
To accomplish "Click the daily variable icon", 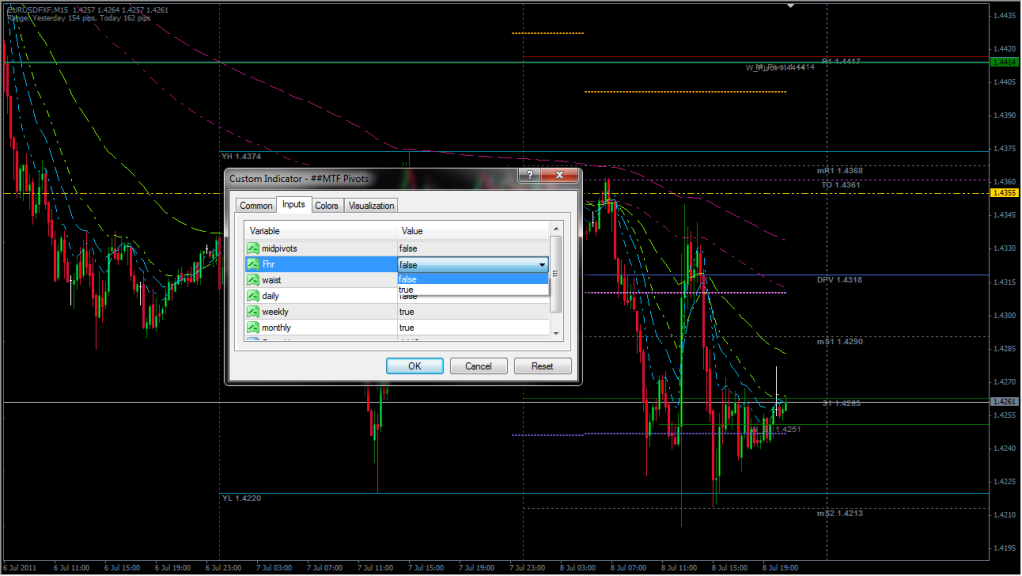I will 253,296.
